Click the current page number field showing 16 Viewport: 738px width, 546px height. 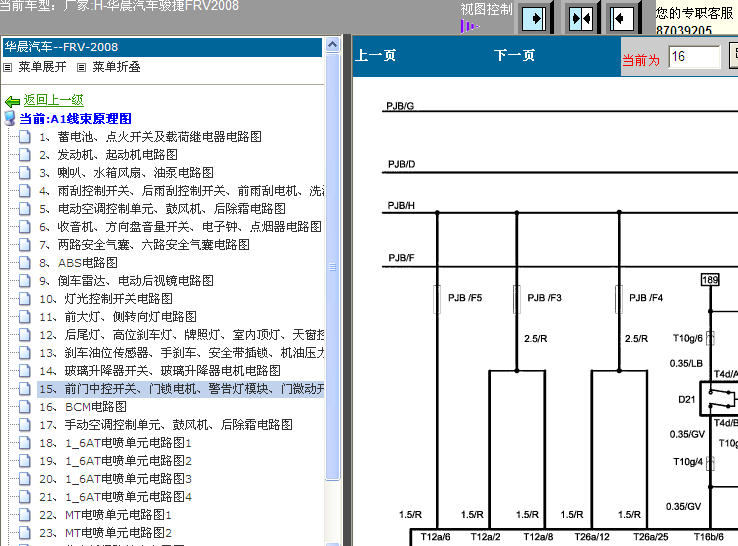tap(694, 57)
